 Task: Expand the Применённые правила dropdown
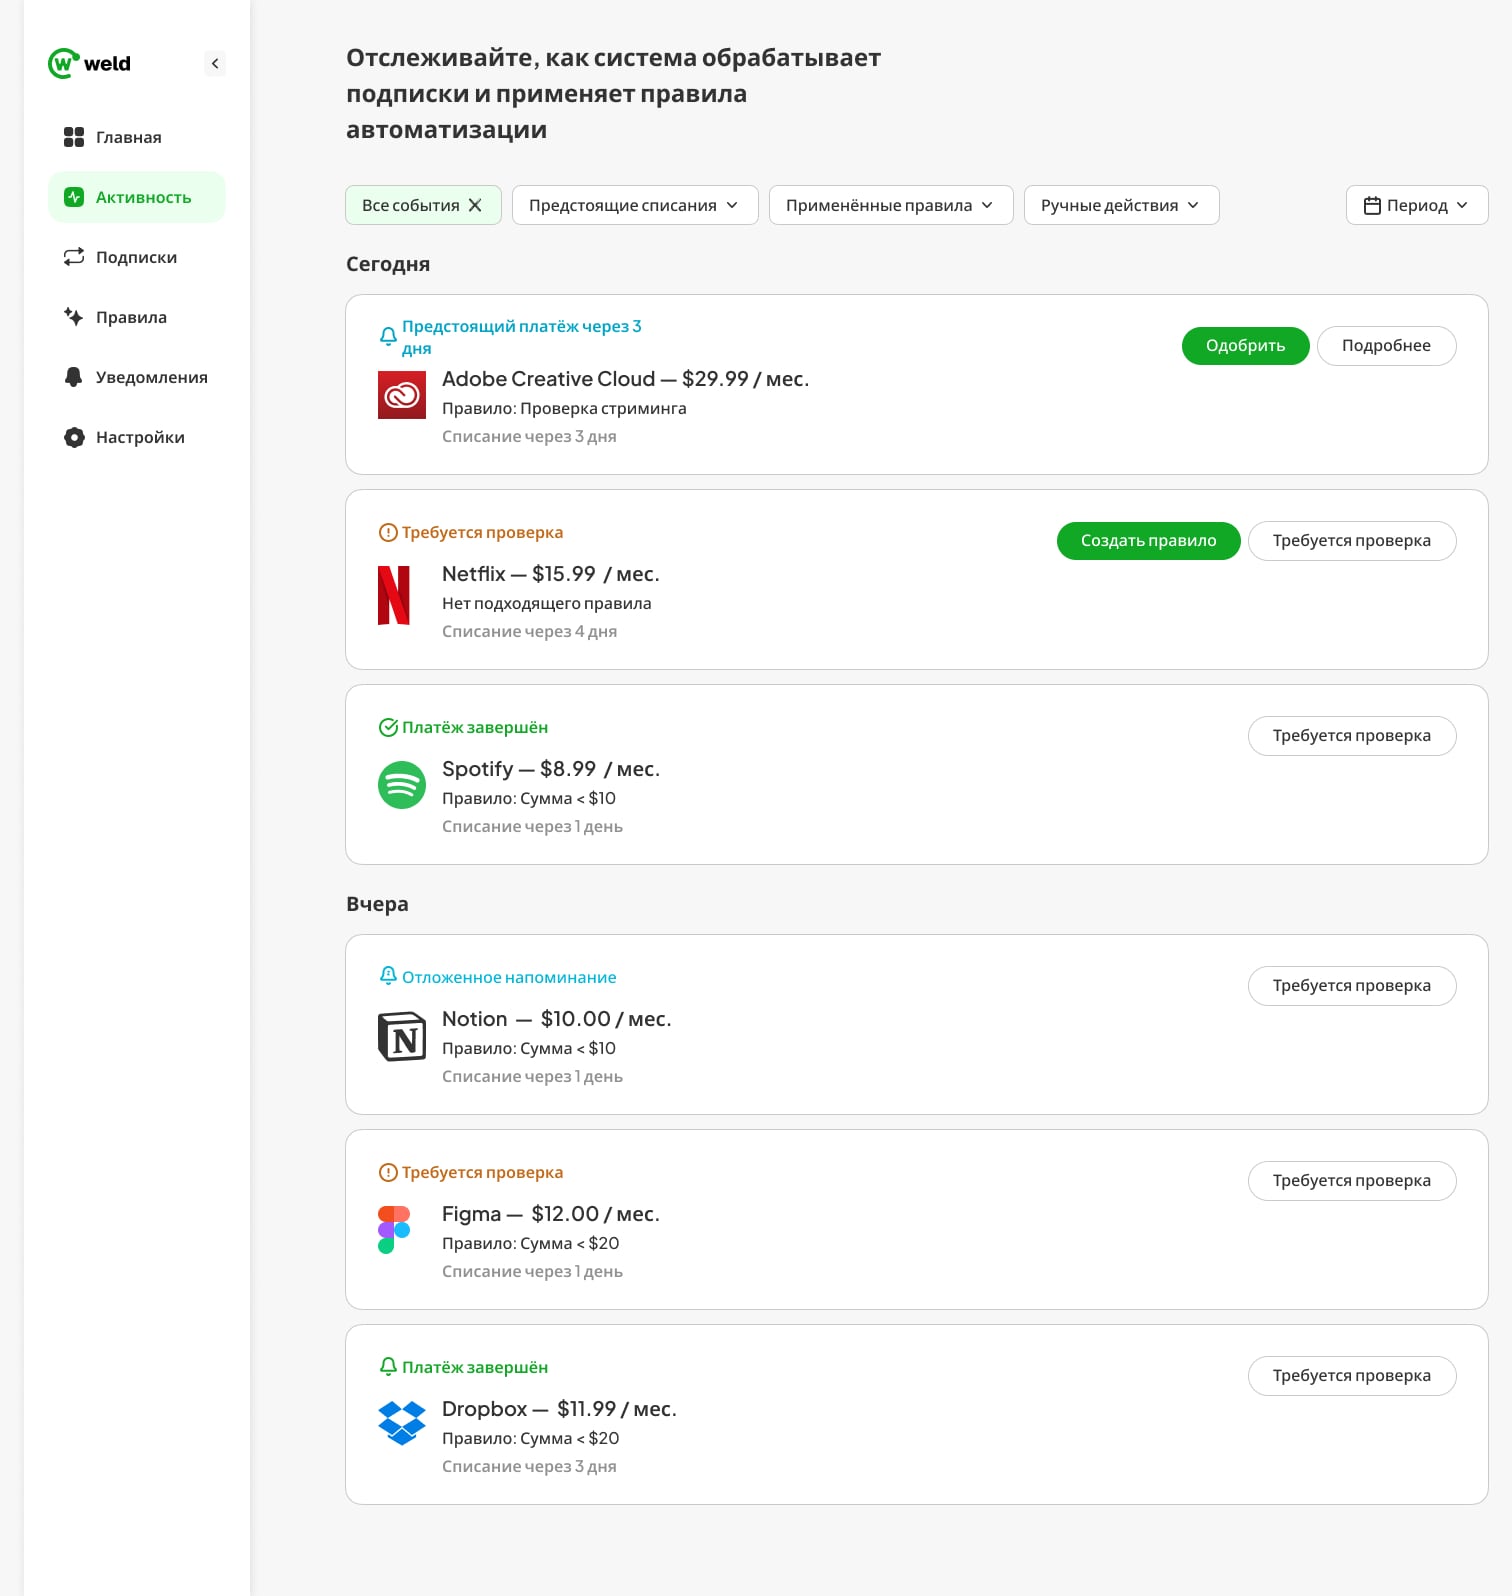point(891,205)
